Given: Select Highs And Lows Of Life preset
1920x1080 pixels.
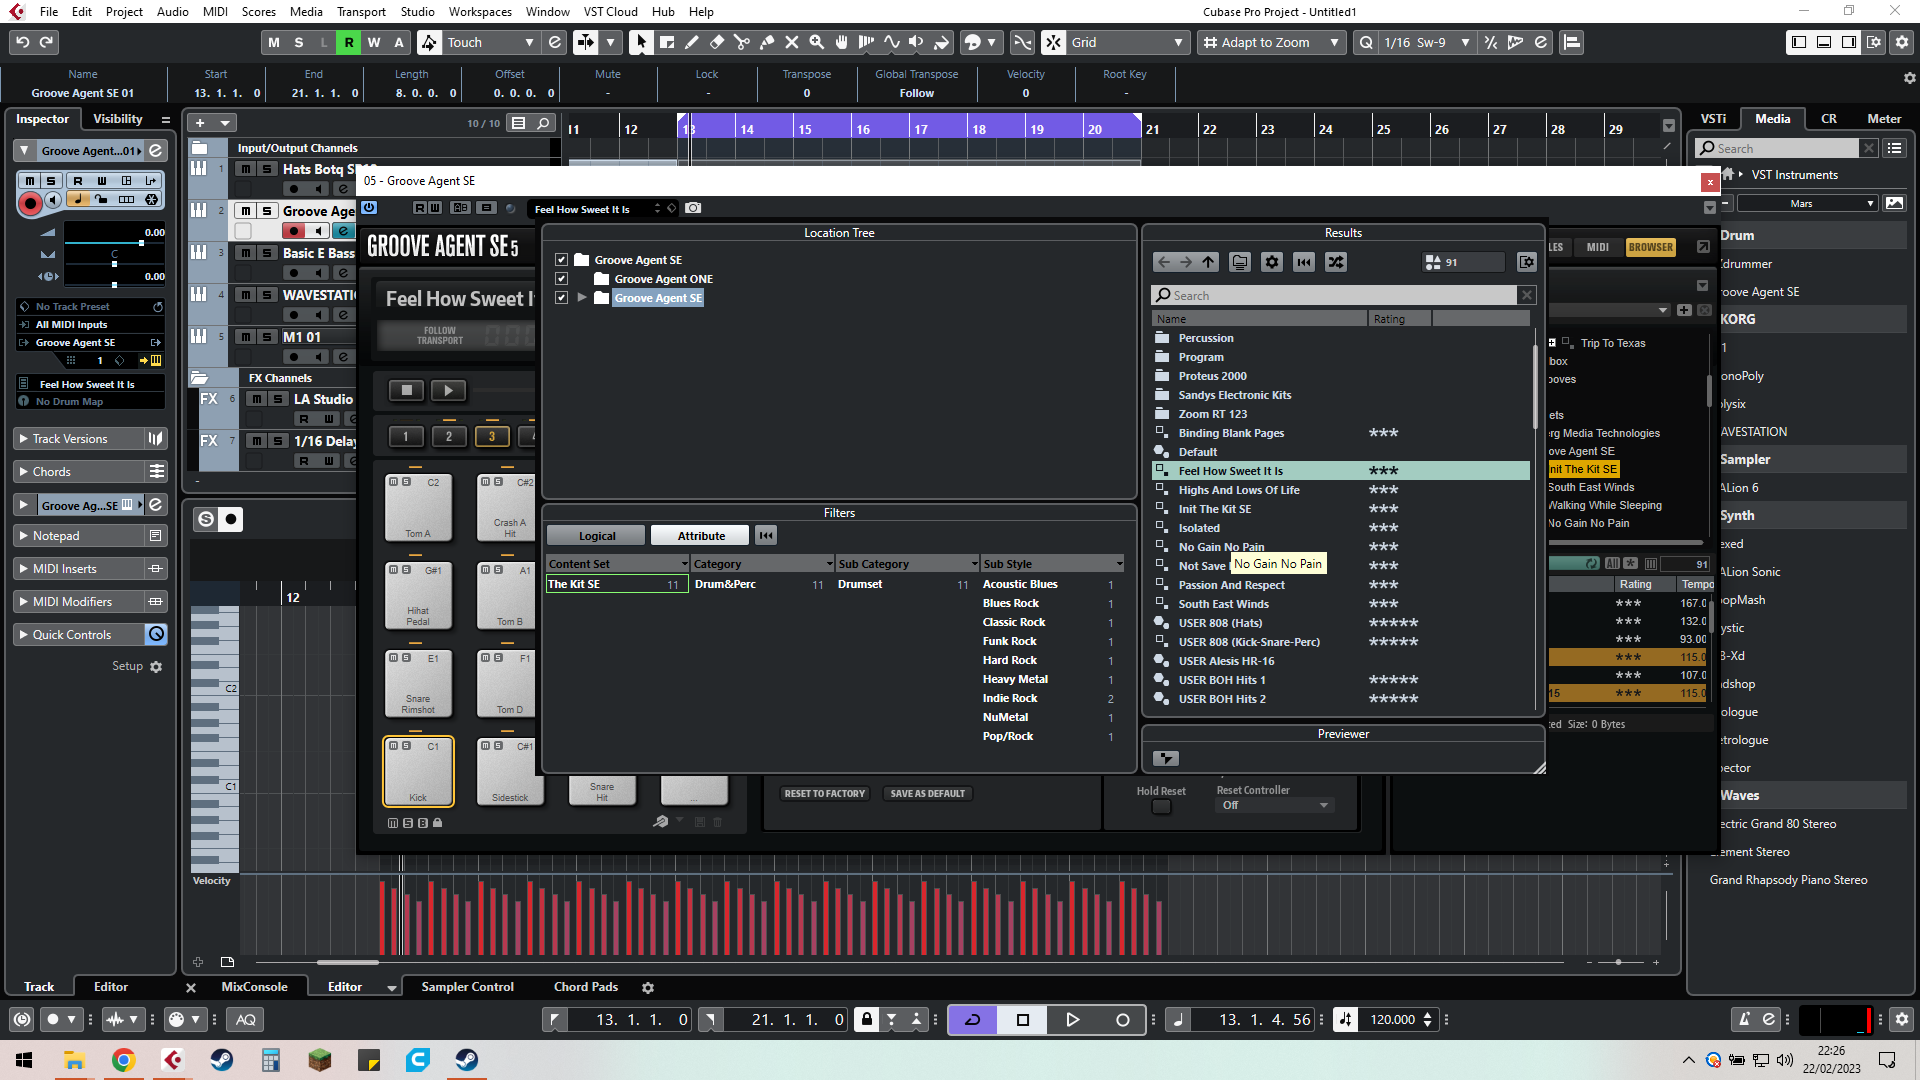Looking at the screenshot, I should click(x=1238, y=490).
